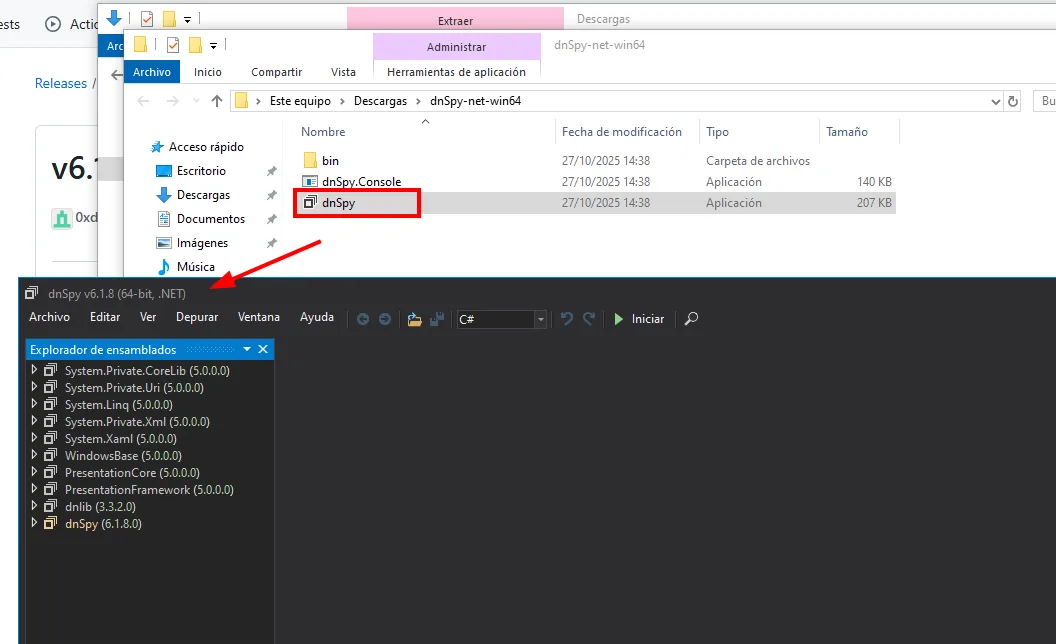Select the bin folder in Explorer

(330, 160)
